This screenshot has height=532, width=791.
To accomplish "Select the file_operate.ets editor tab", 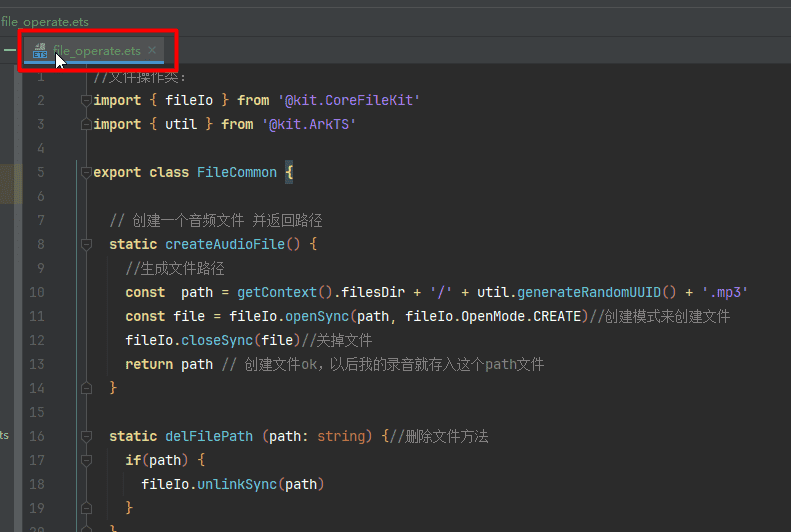I will (x=97, y=50).
